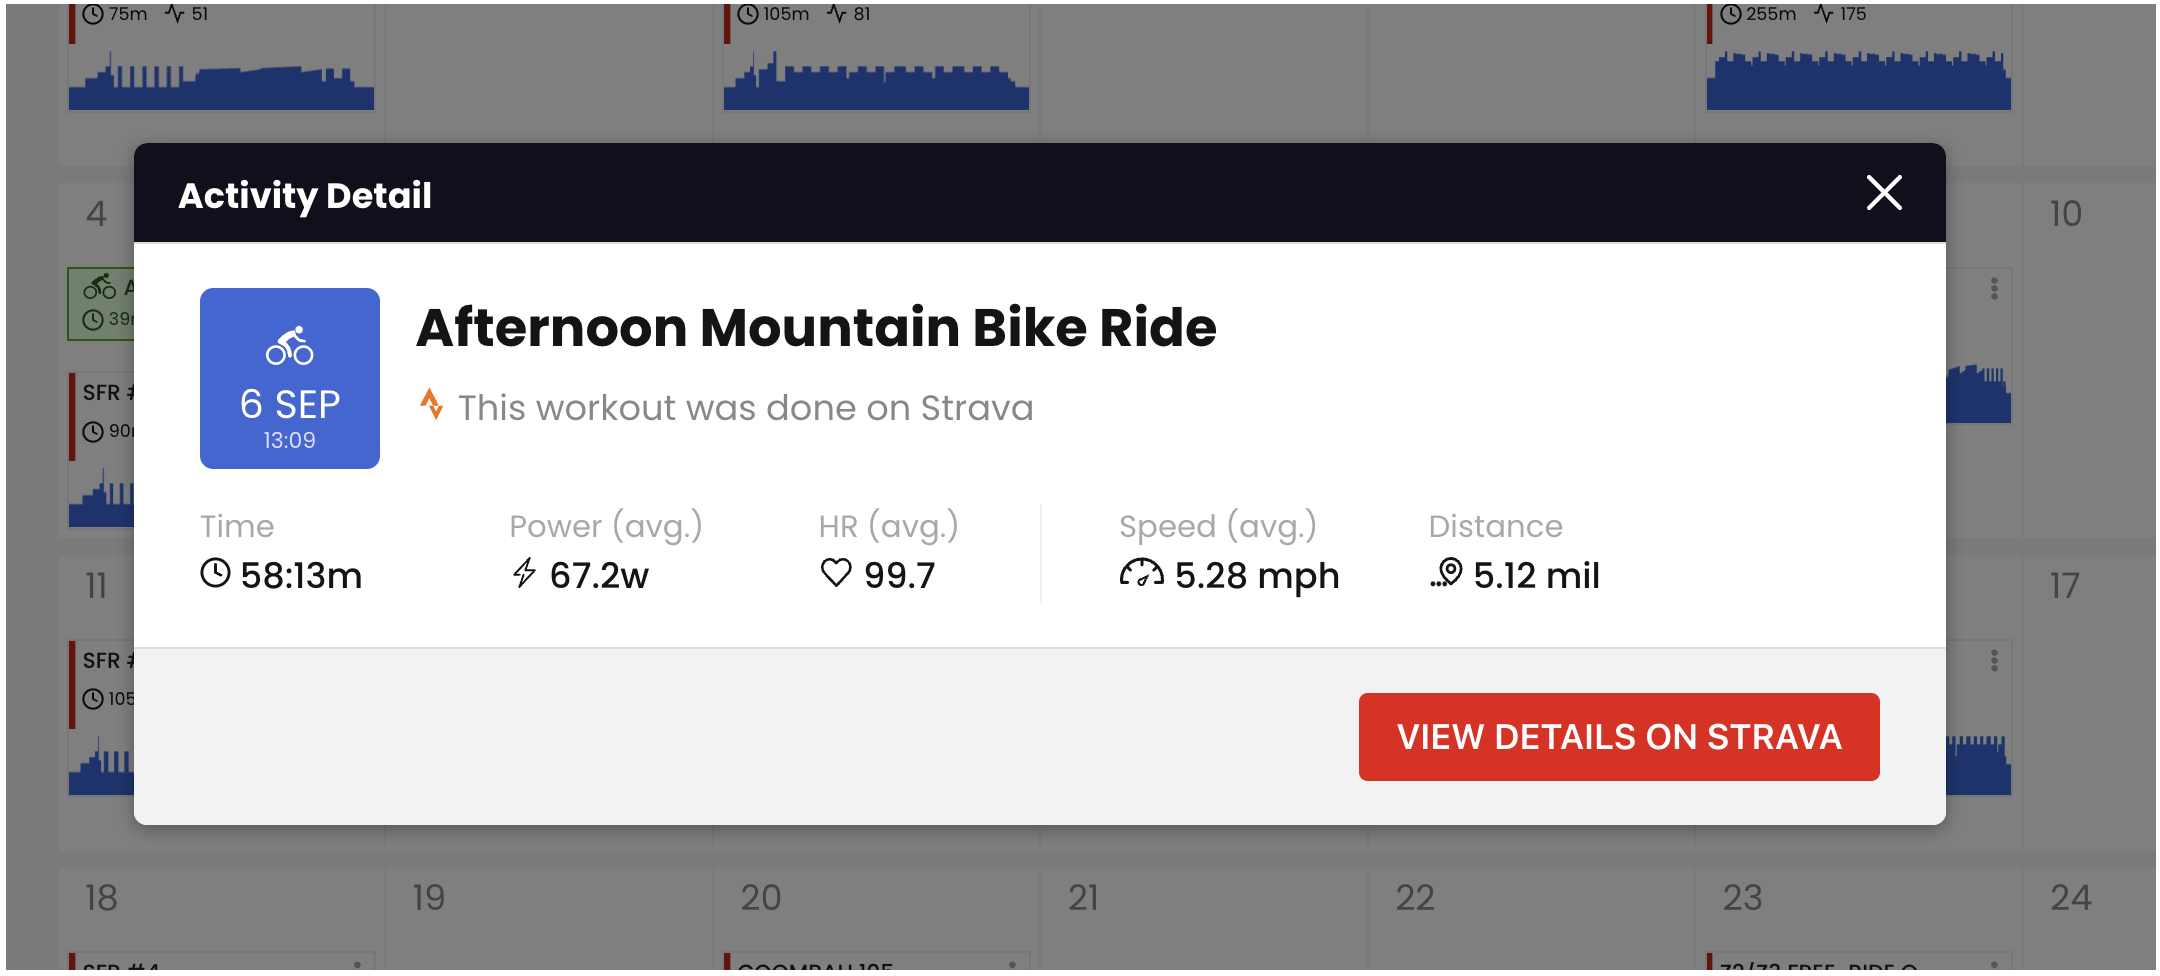Click the clock icon beside 58:13m

point(215,574)
